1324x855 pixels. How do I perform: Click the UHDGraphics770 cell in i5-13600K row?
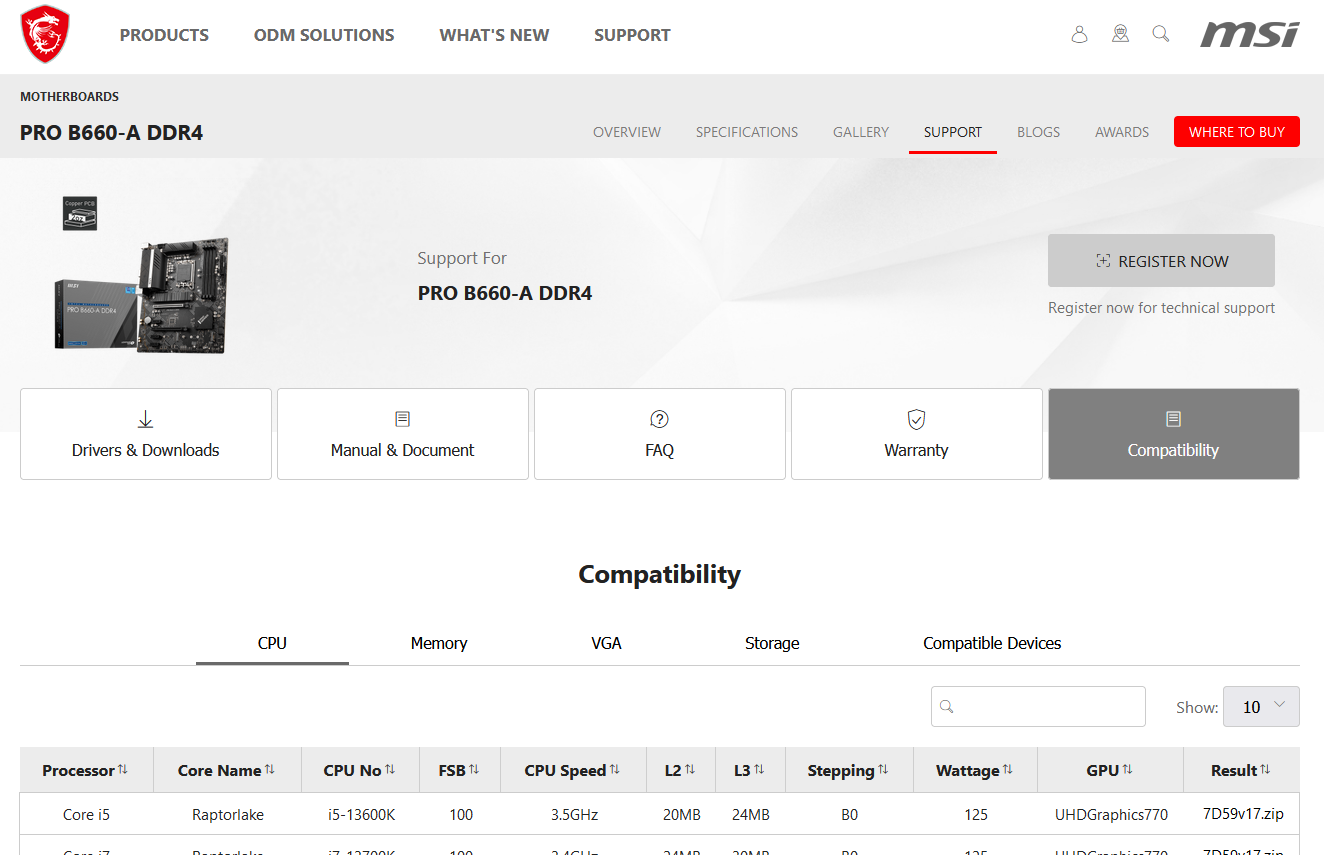point(1111,814)
